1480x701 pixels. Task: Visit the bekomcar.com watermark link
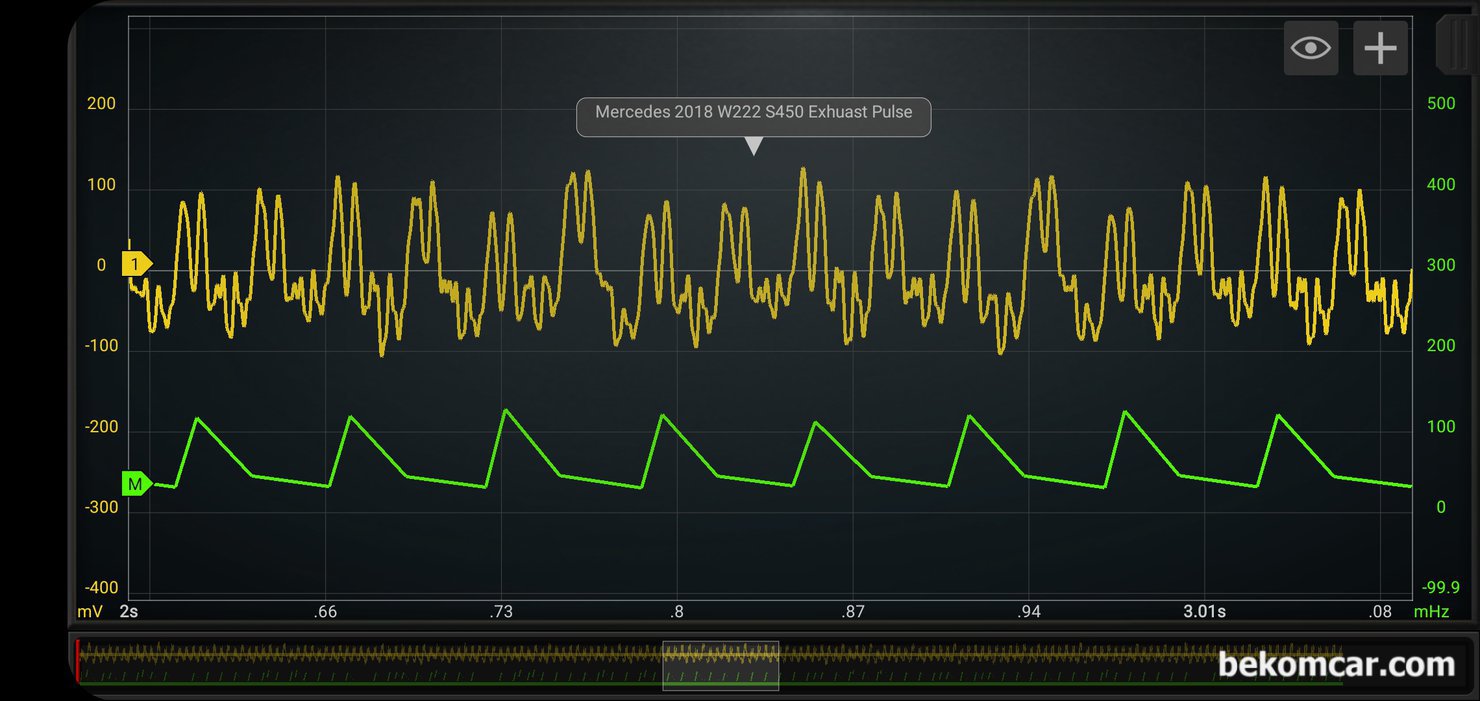tap(1336, 664)
